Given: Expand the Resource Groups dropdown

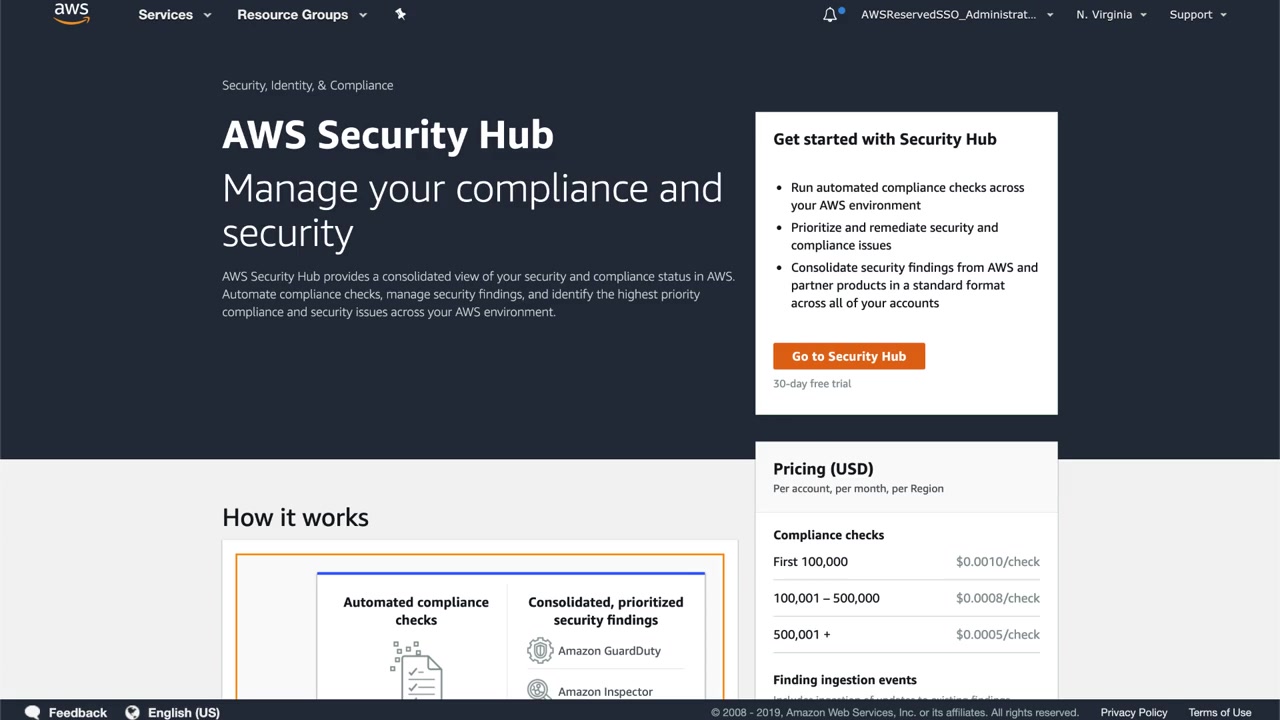Looking at the screenshot, I should 302,15.
